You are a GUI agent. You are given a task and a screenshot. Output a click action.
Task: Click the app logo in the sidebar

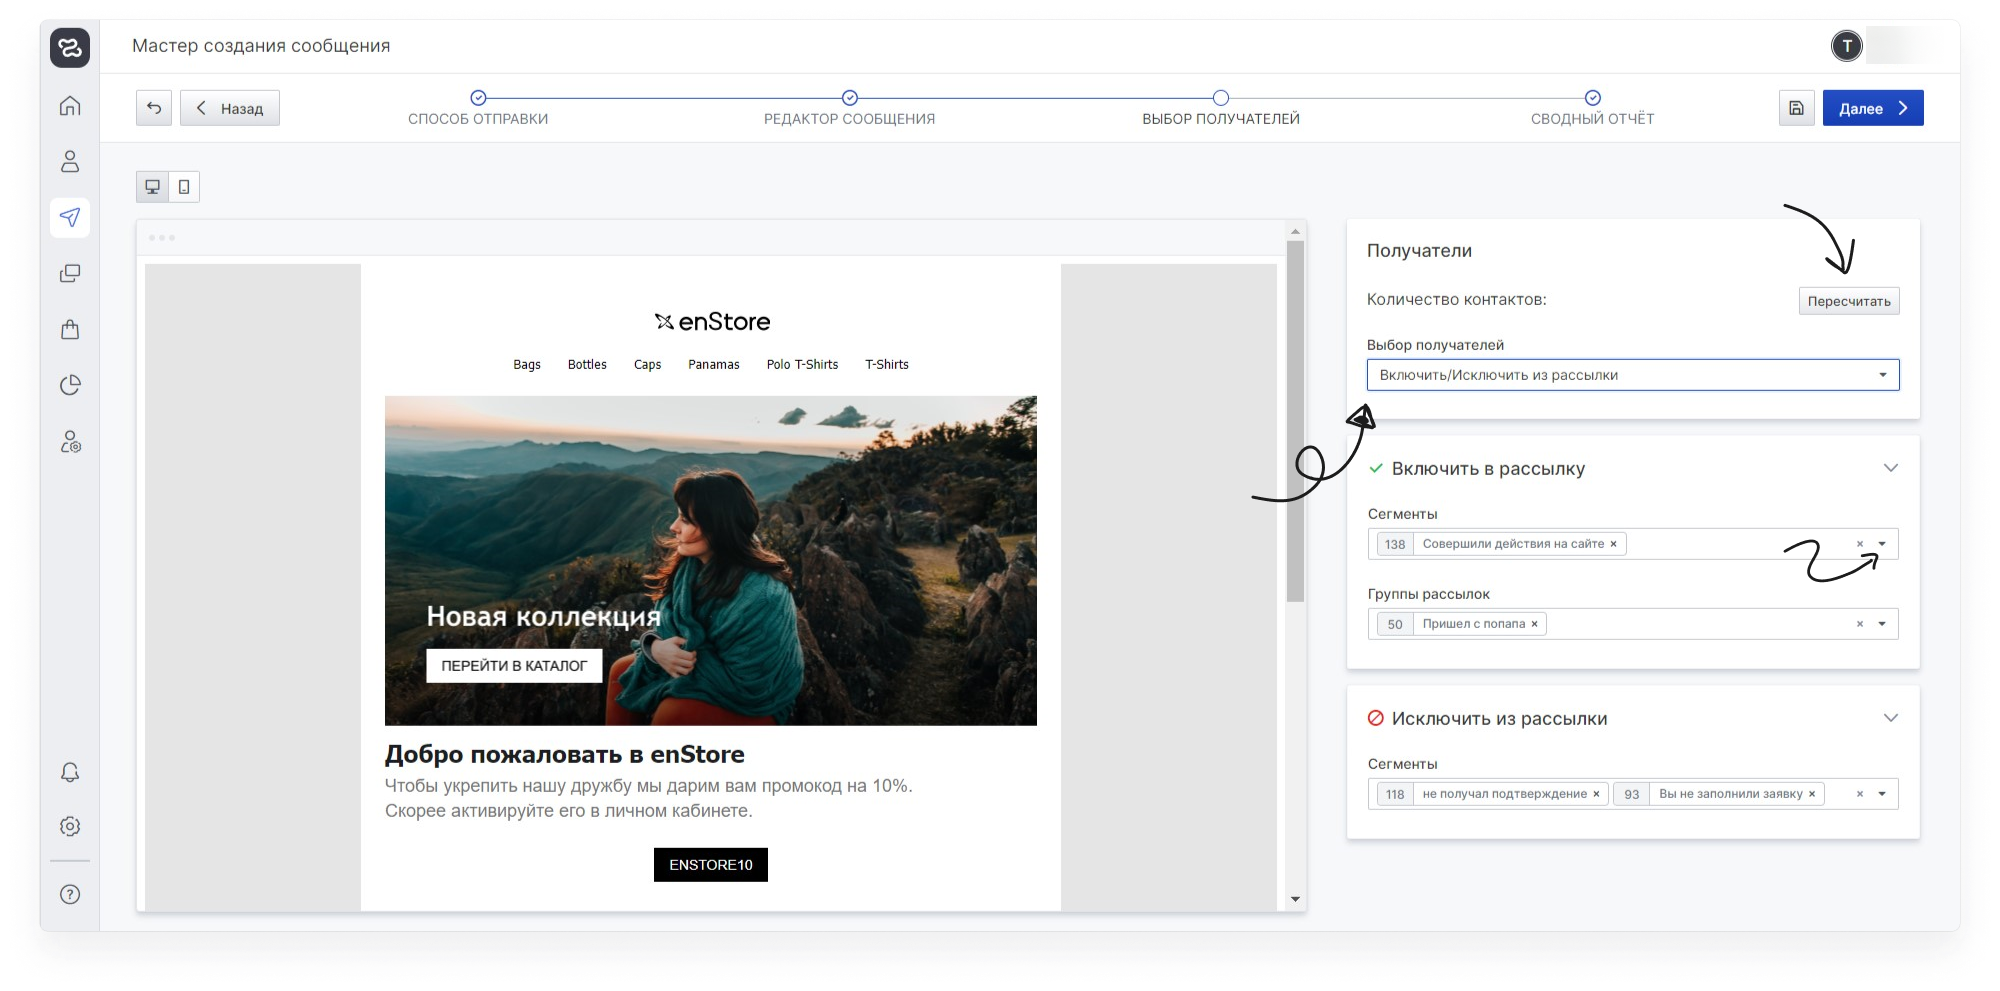[70, 47]
